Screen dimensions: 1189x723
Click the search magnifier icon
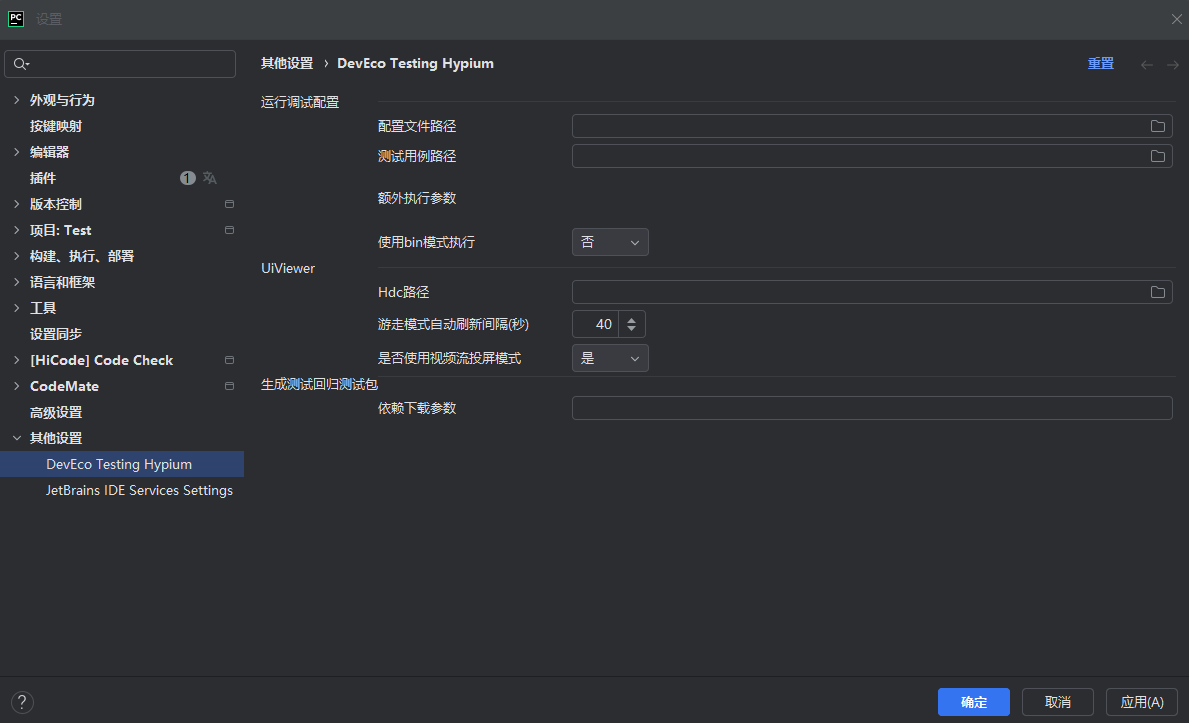20,64
